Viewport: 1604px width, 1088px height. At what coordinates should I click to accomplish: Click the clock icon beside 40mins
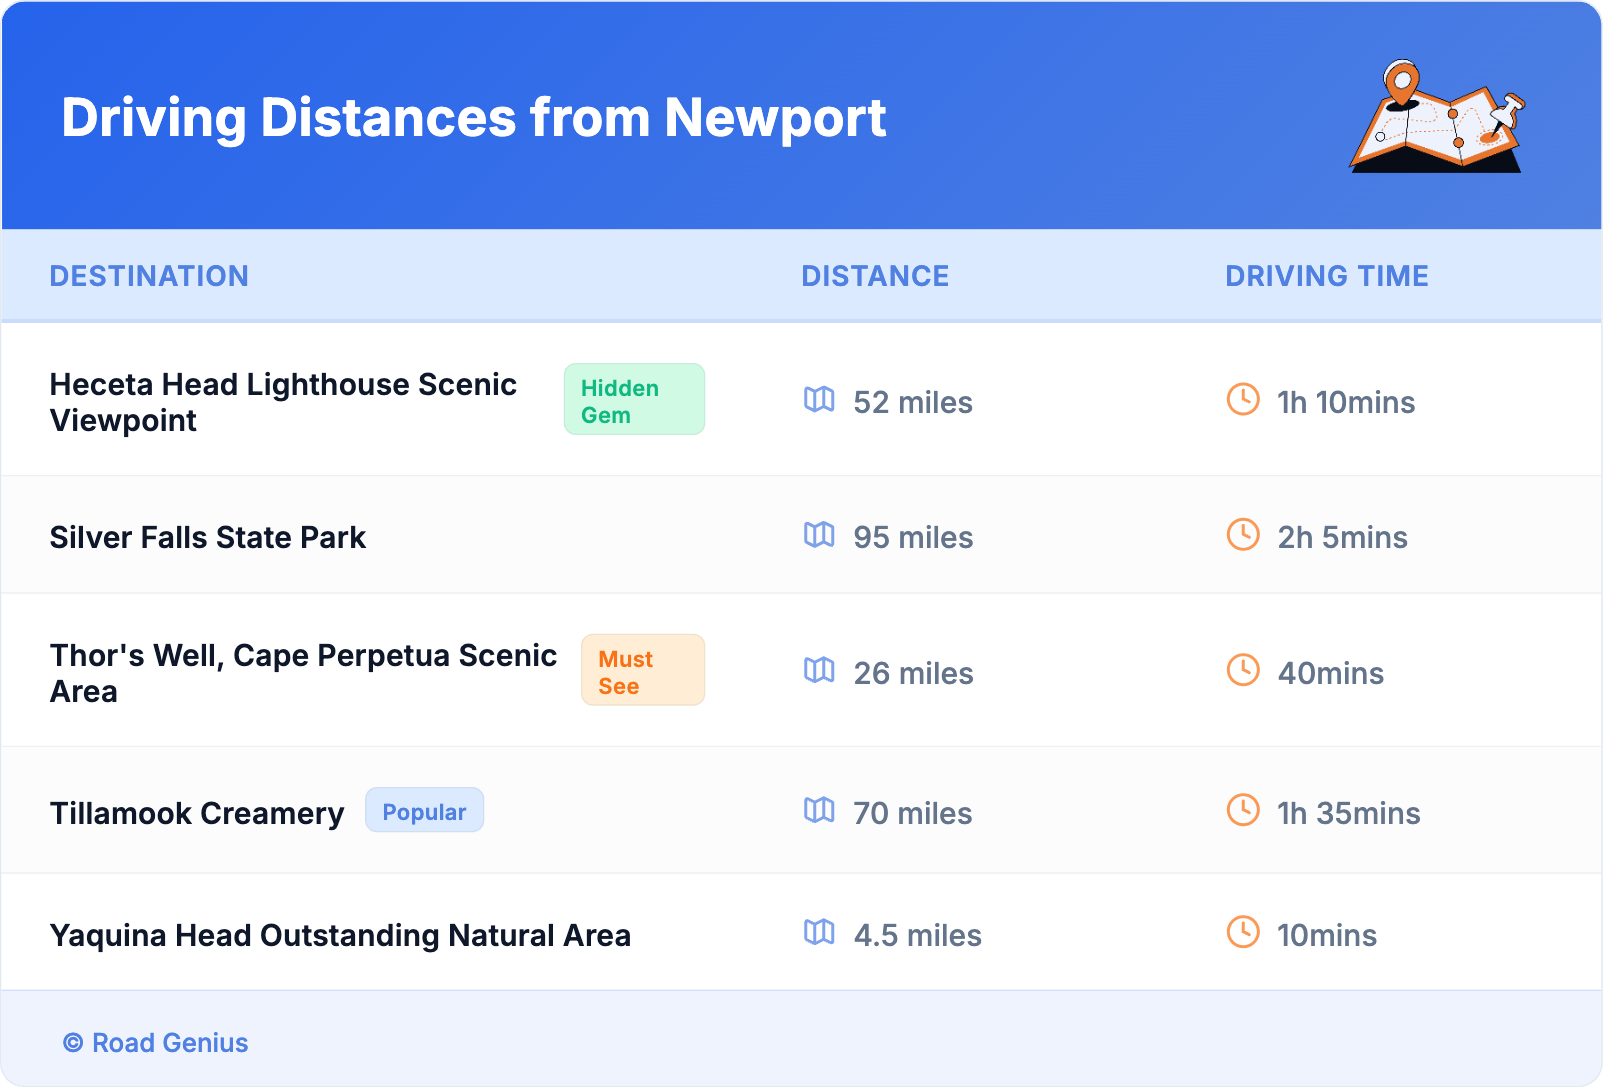(x=1243, y=670)
